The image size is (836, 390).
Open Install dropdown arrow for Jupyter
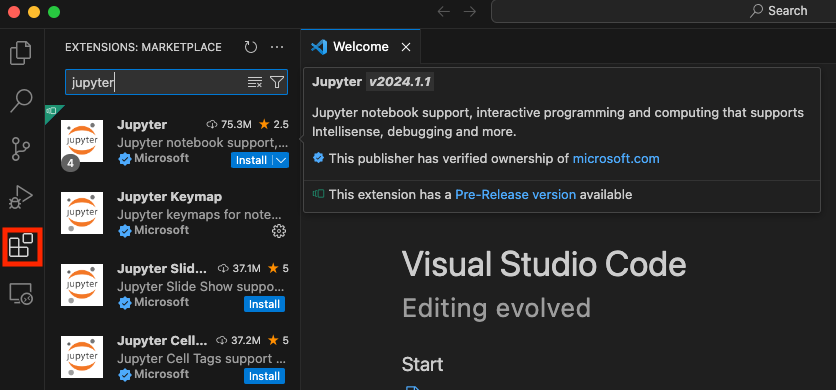tap(282, 160)
